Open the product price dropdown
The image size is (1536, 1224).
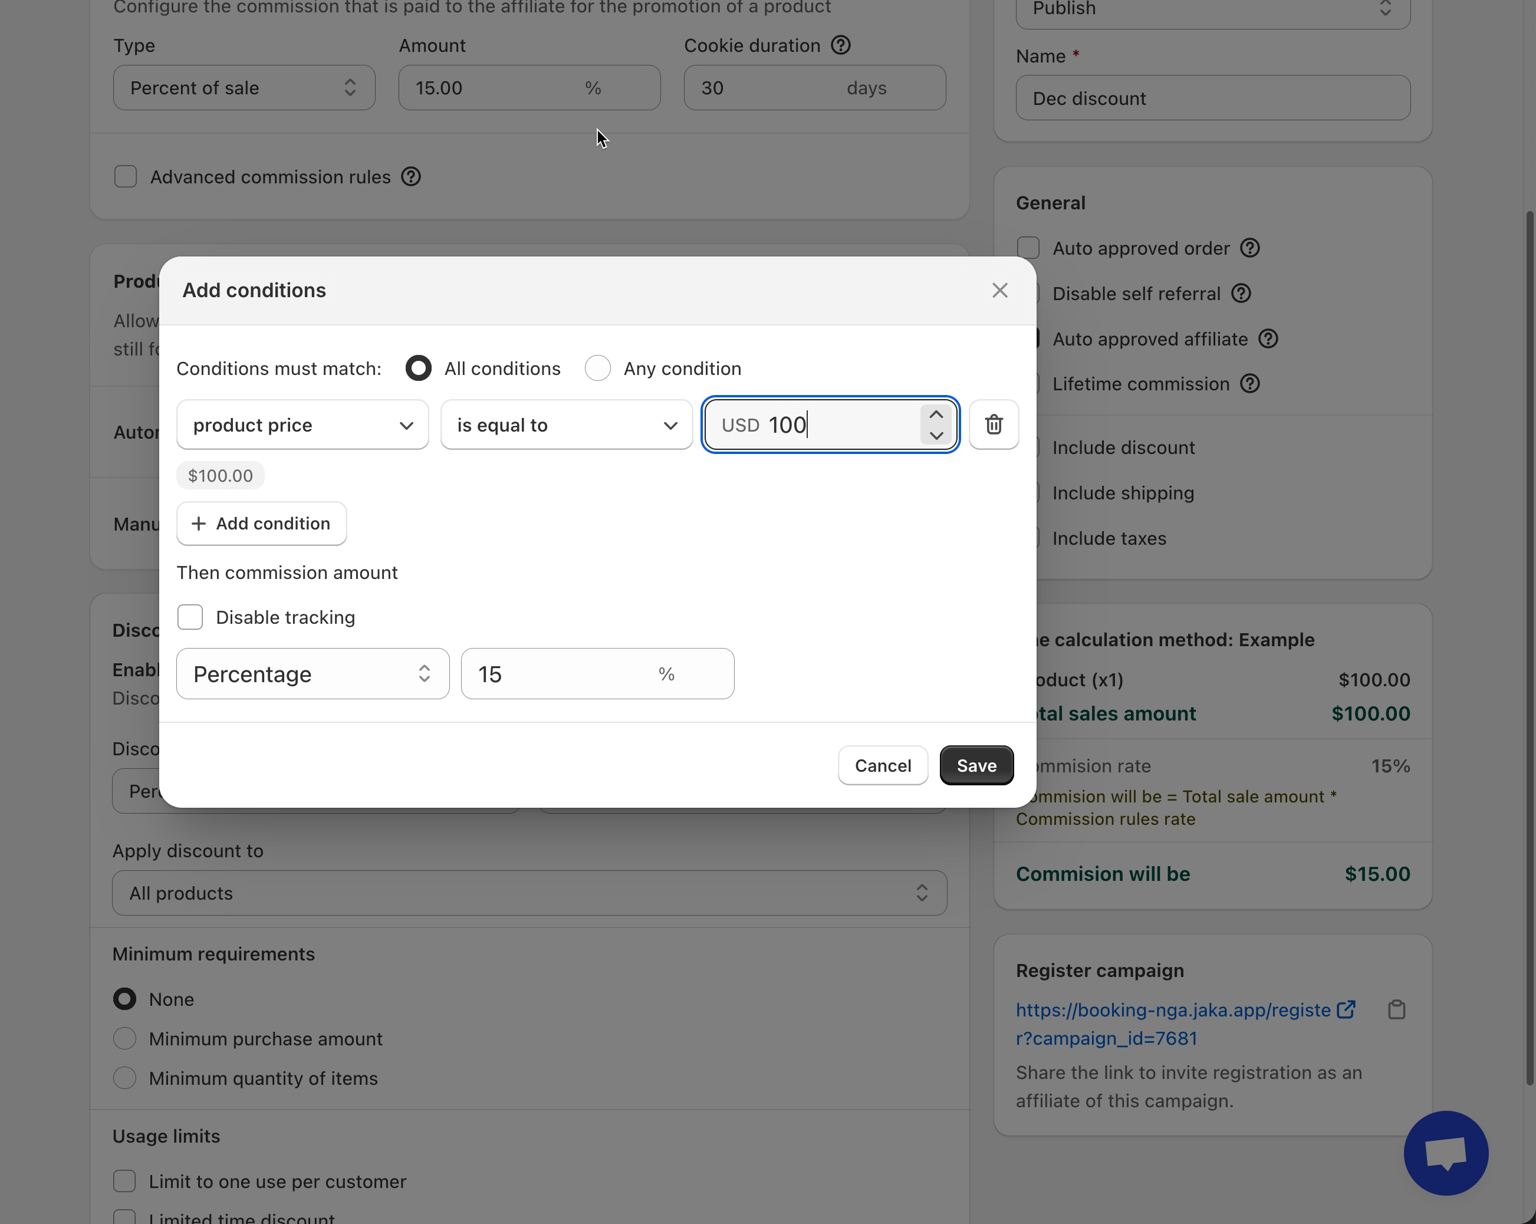point(302,425)
